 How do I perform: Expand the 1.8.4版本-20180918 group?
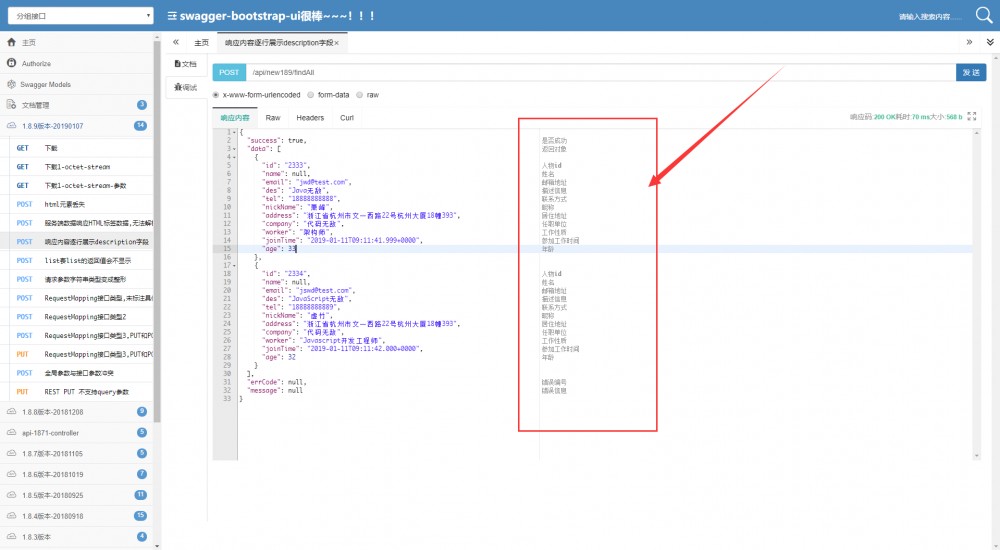coord(77,516)
